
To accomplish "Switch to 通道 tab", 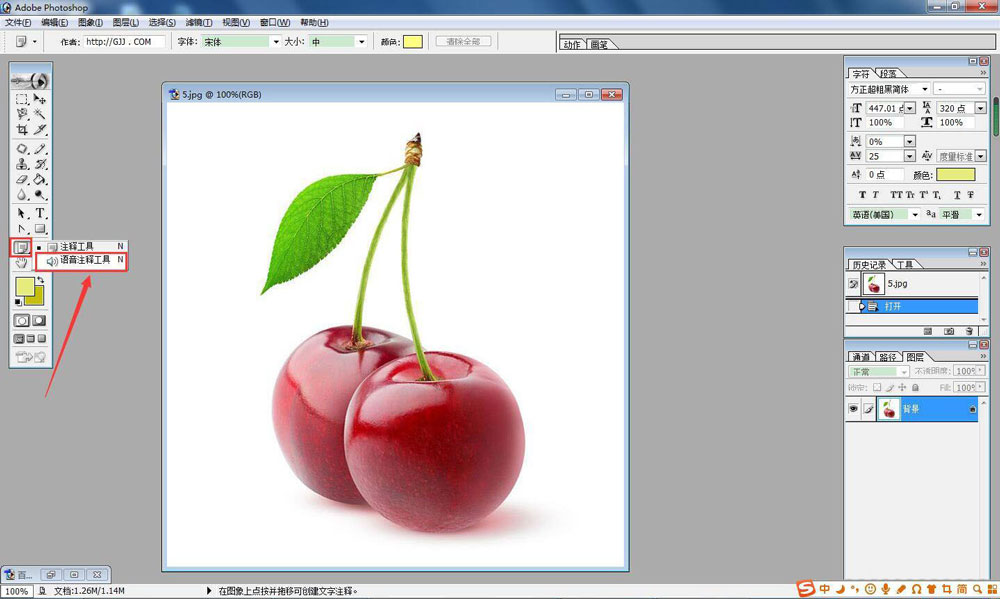I will (x=861, y=357).
